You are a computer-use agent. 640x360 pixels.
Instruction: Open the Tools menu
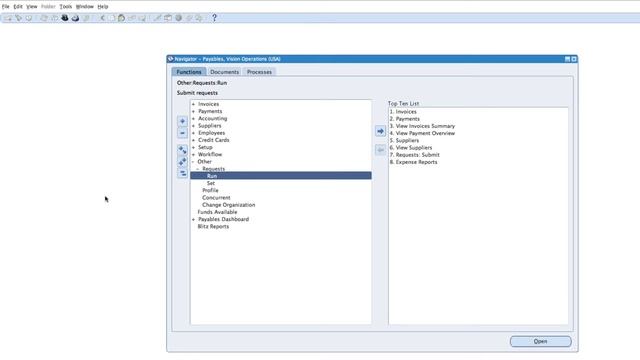(66, 7)
